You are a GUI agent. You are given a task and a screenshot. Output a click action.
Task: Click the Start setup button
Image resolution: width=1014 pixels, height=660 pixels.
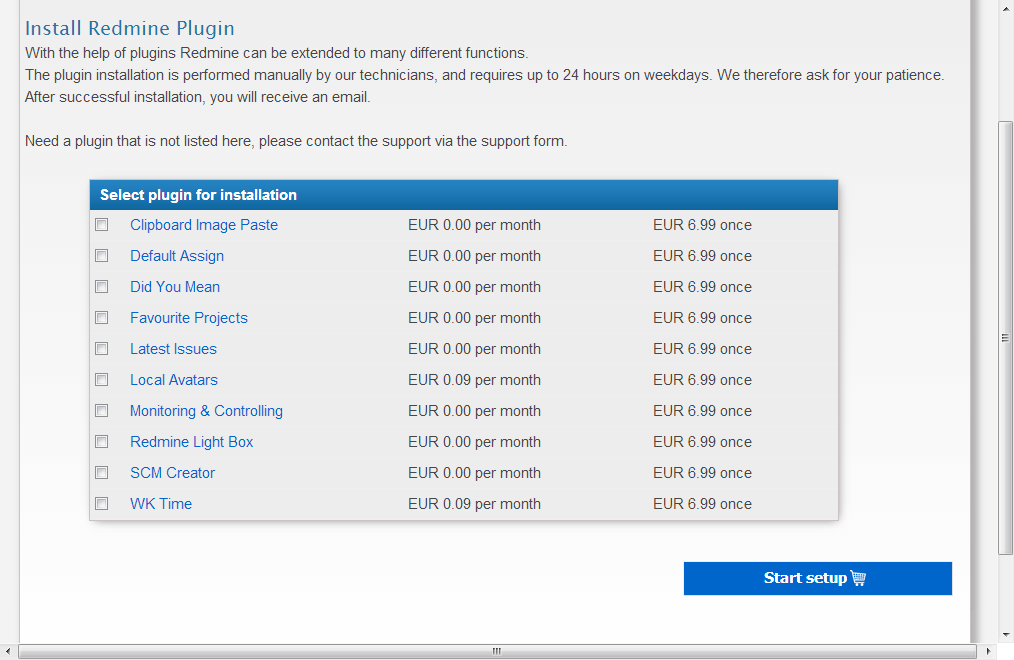[818, 578]
